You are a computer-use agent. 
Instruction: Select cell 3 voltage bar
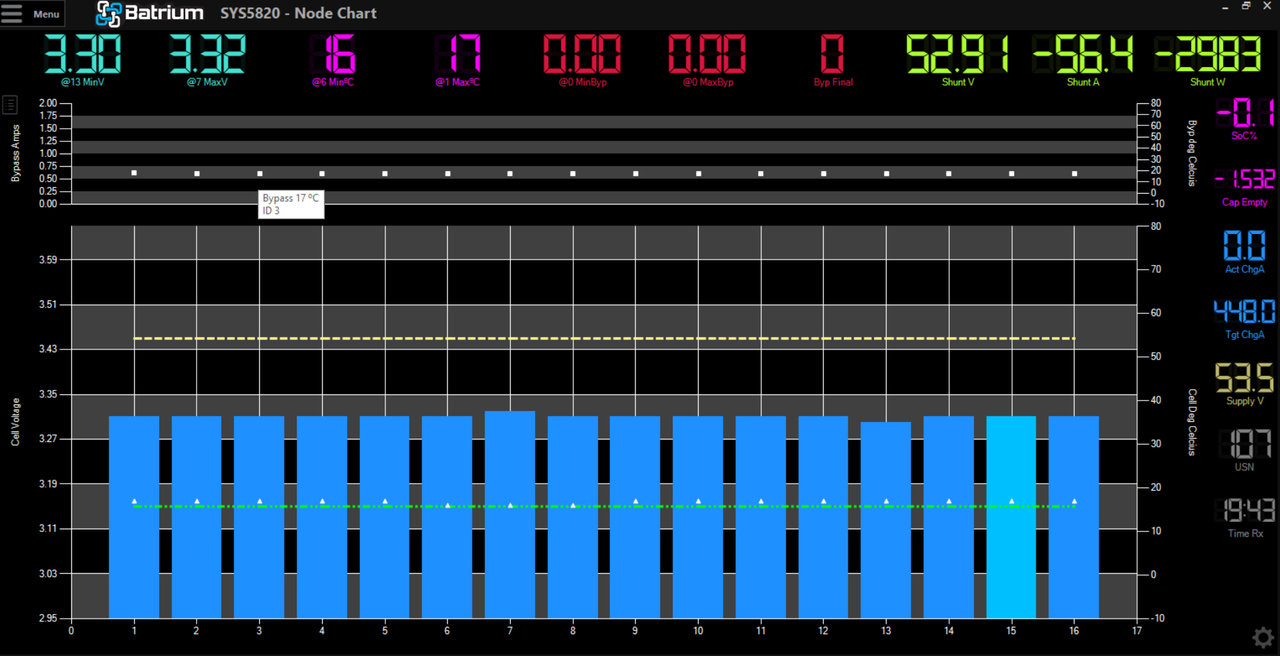pos(259,517)
